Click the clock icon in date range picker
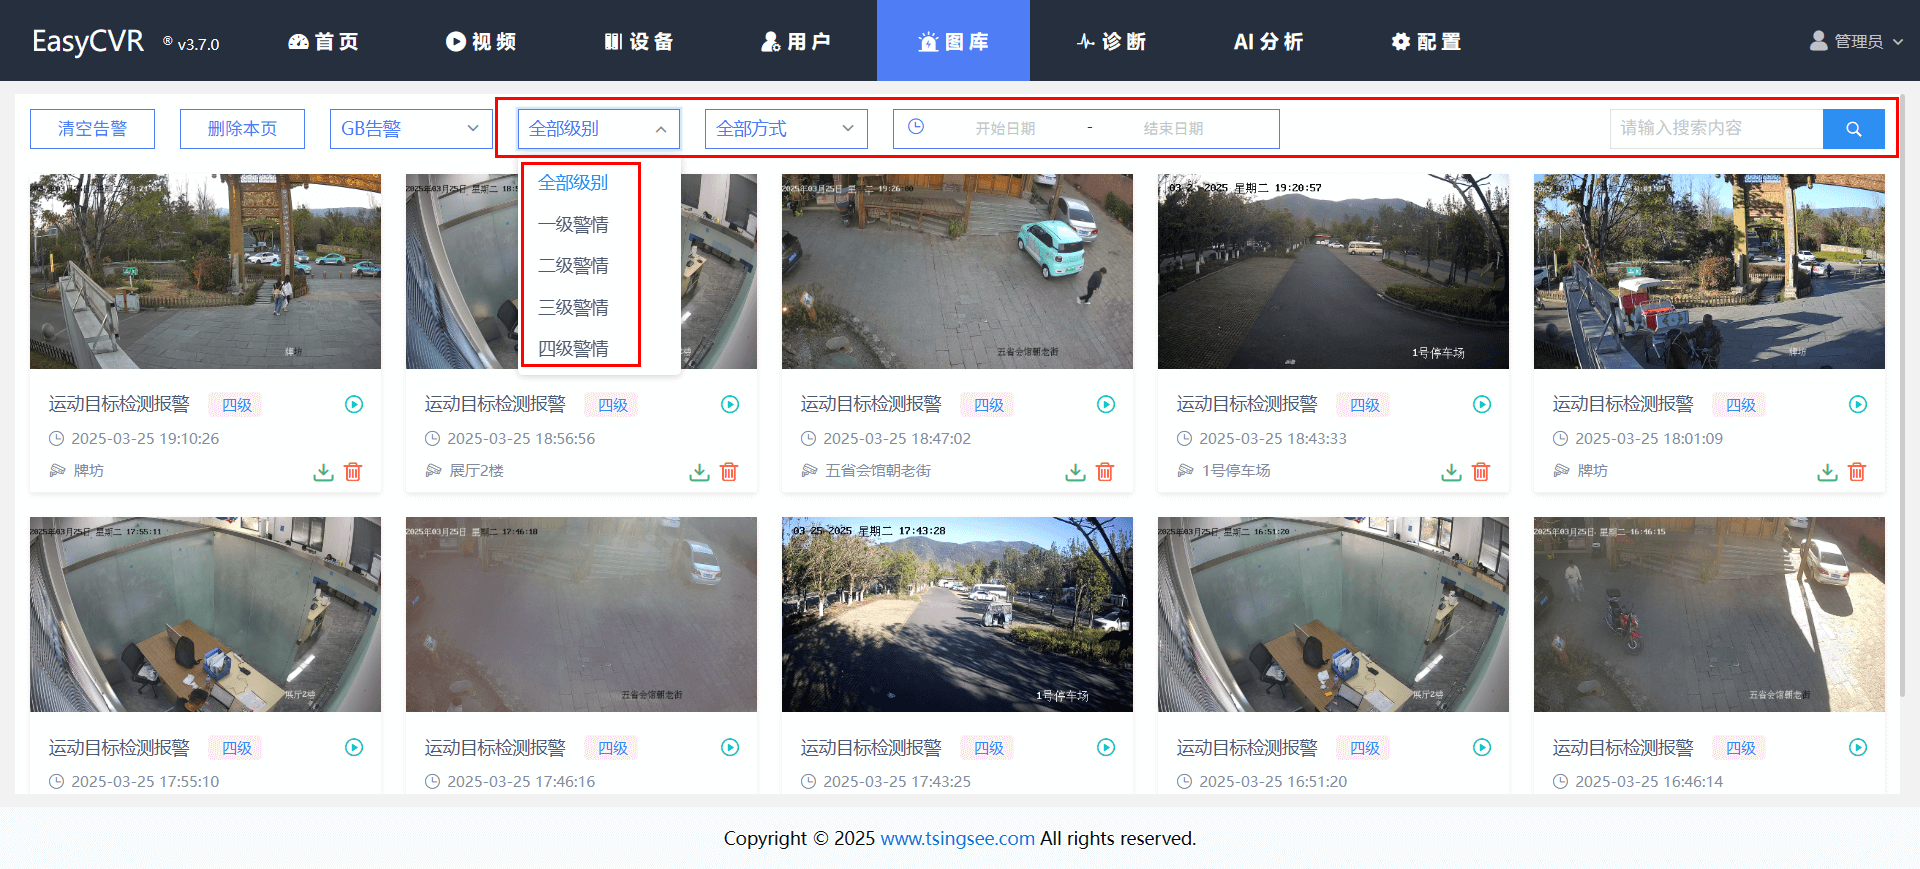The width and height of the screenshot is (1920, 869). [x=916, y=128]
